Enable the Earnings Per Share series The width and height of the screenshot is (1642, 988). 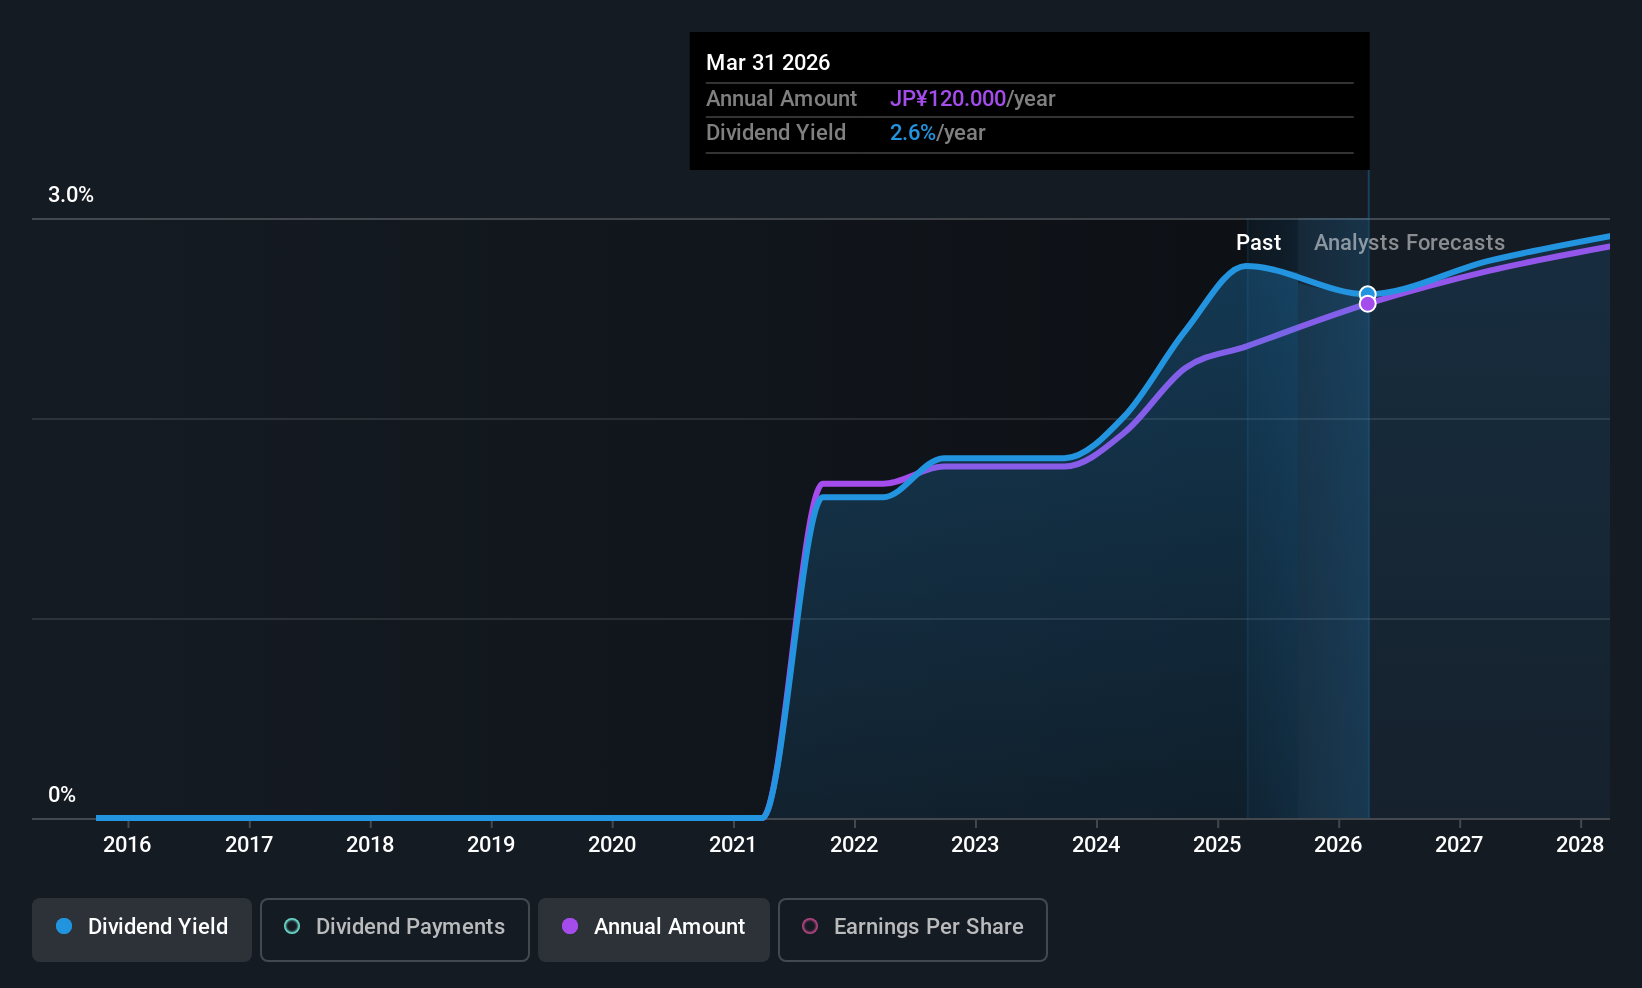coord(913,930)
